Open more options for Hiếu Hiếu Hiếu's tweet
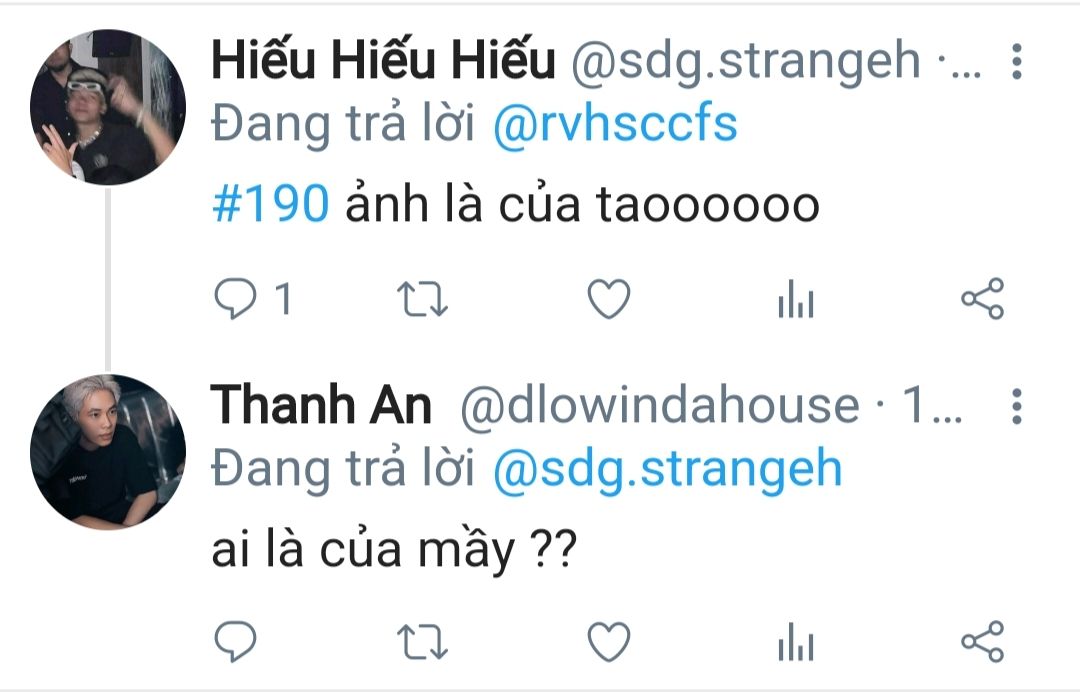 1017,61
